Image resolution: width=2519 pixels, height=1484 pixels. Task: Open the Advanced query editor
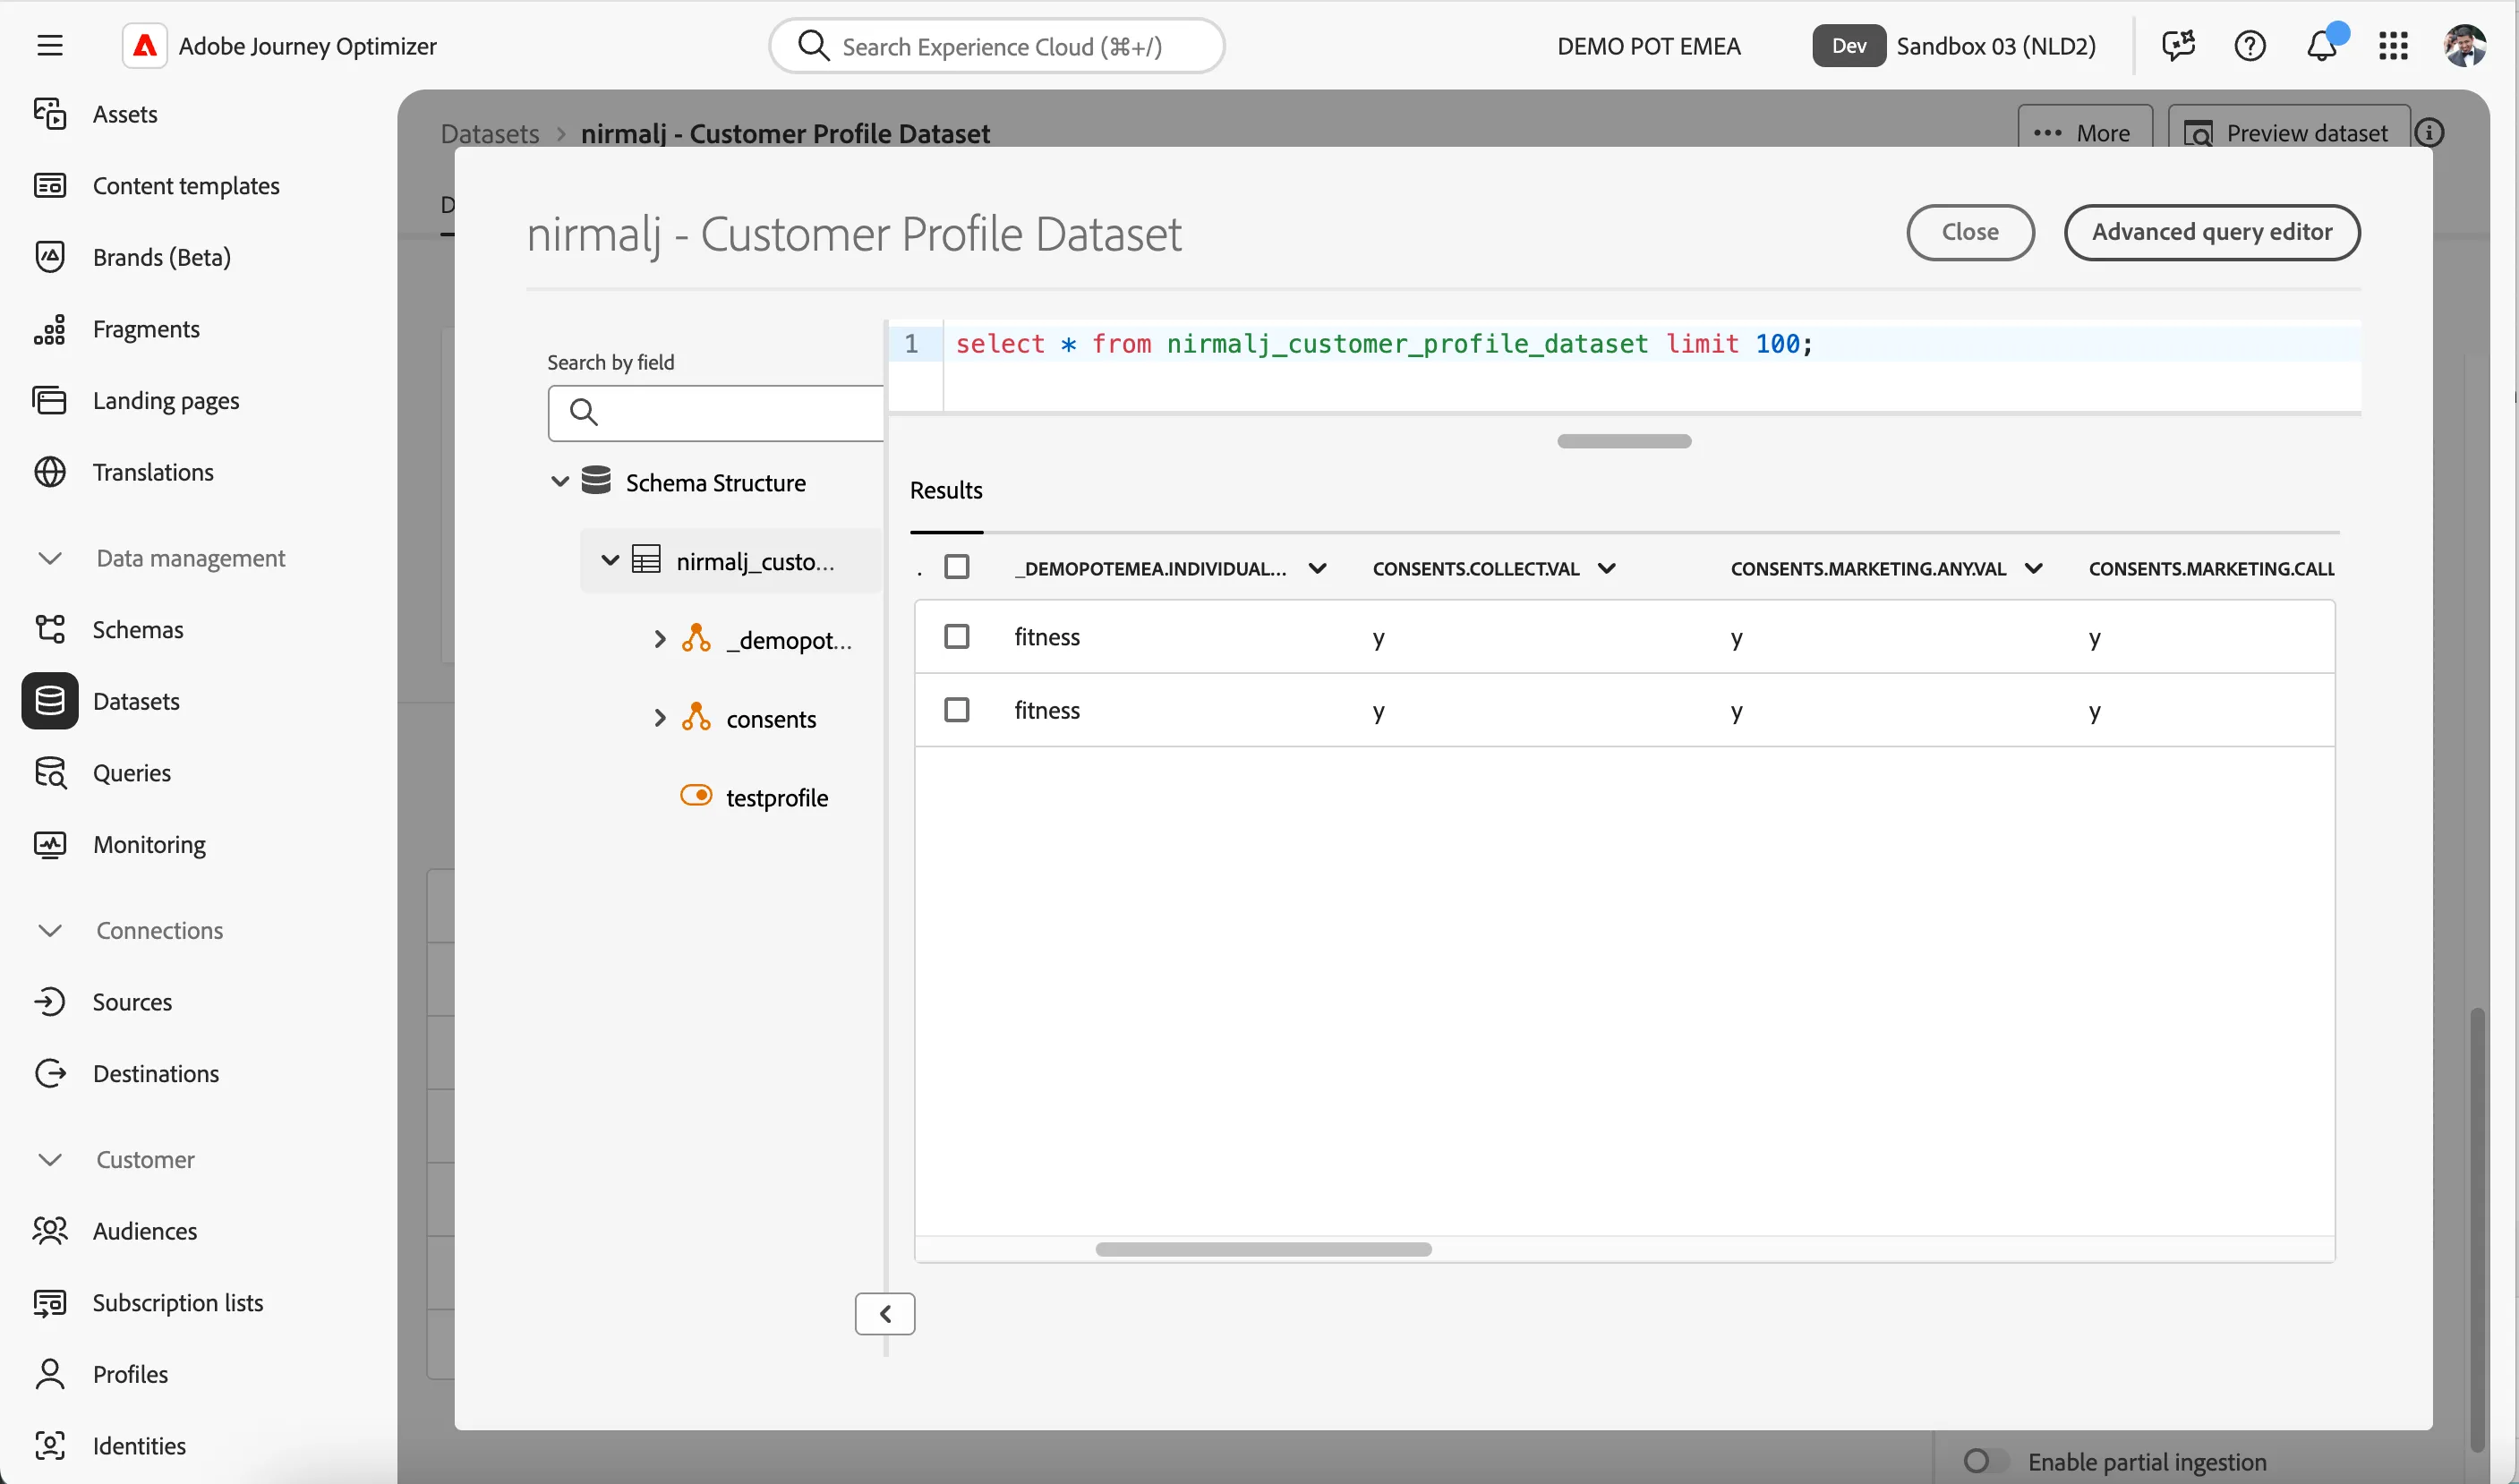[2211, 232]
